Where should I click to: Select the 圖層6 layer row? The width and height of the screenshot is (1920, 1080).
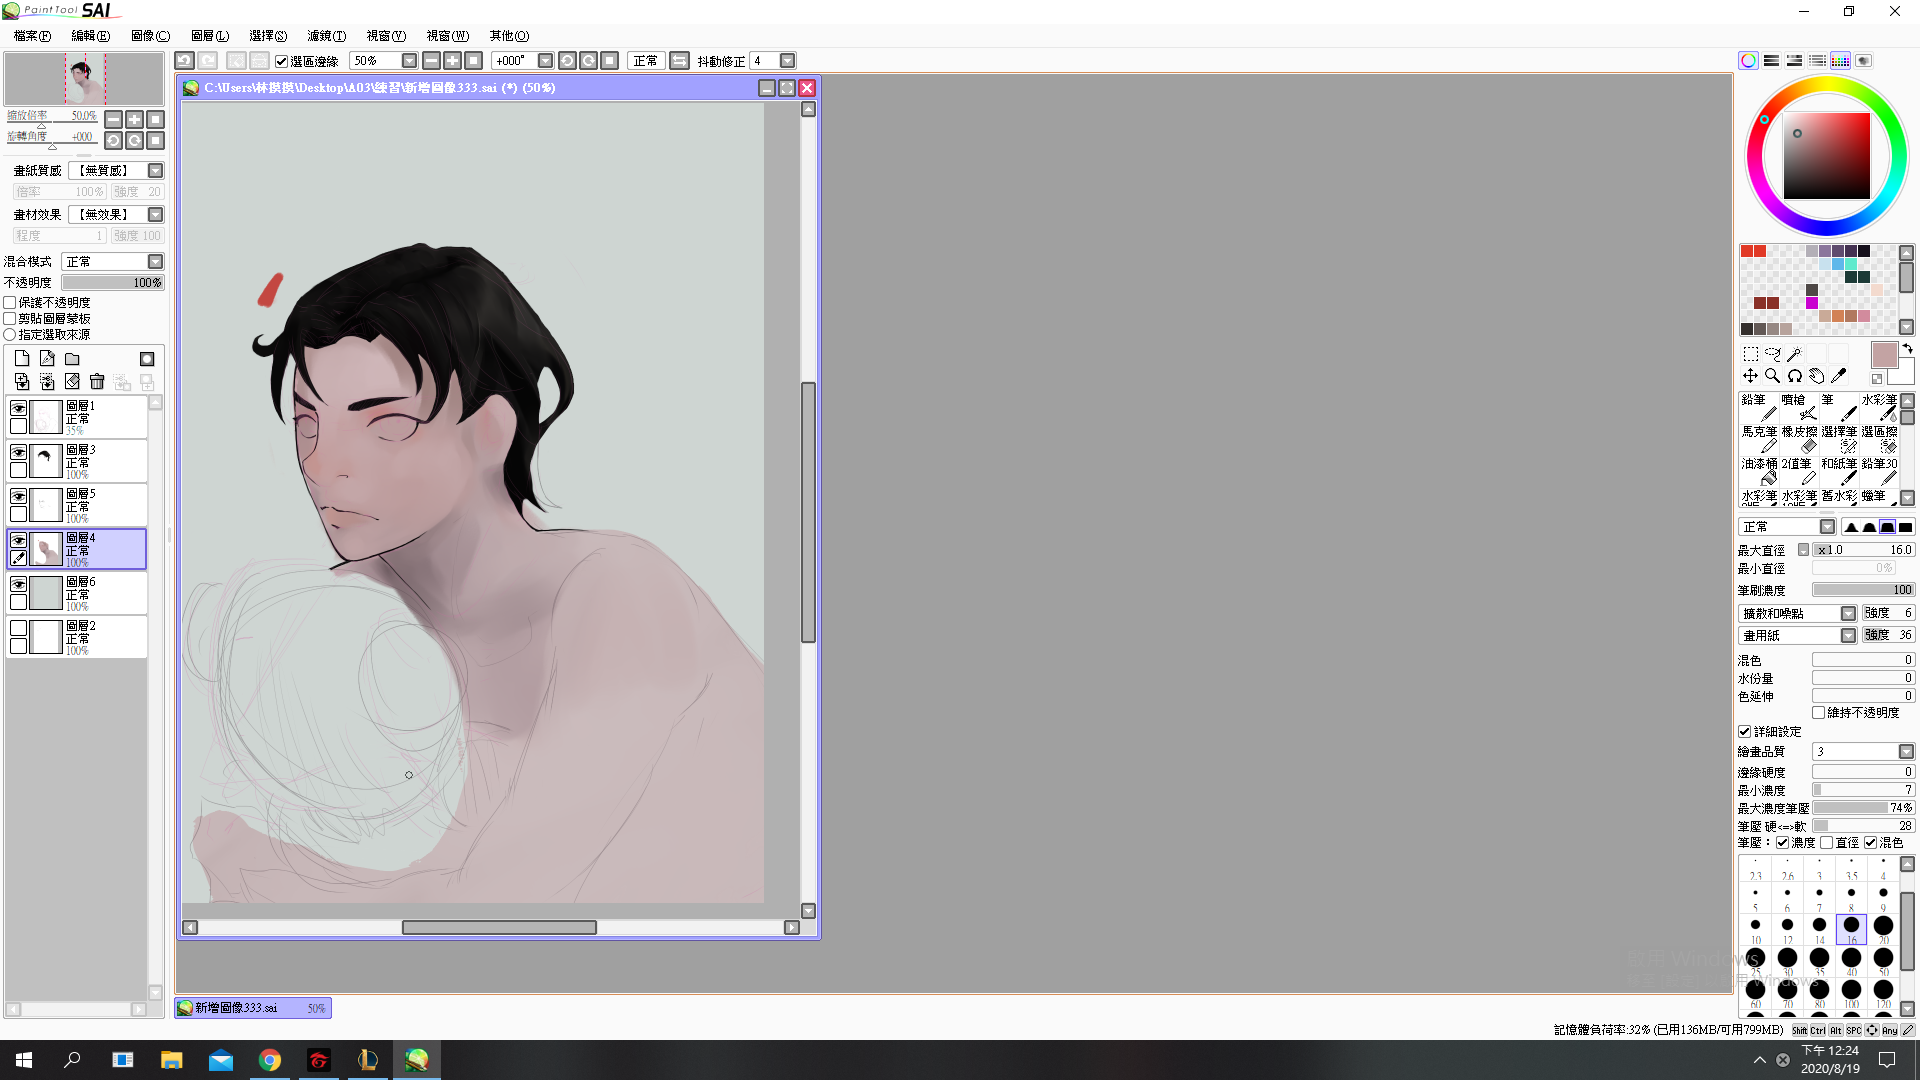[x=77, y=593]
